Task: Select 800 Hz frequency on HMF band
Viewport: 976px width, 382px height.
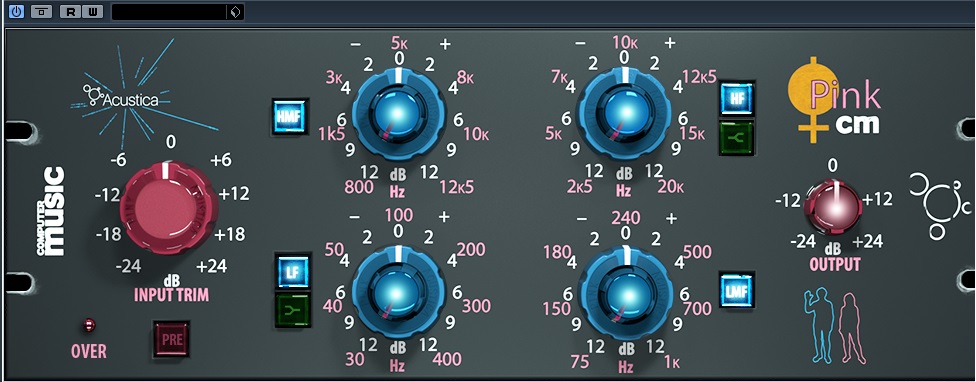Action: coord(359,187)
